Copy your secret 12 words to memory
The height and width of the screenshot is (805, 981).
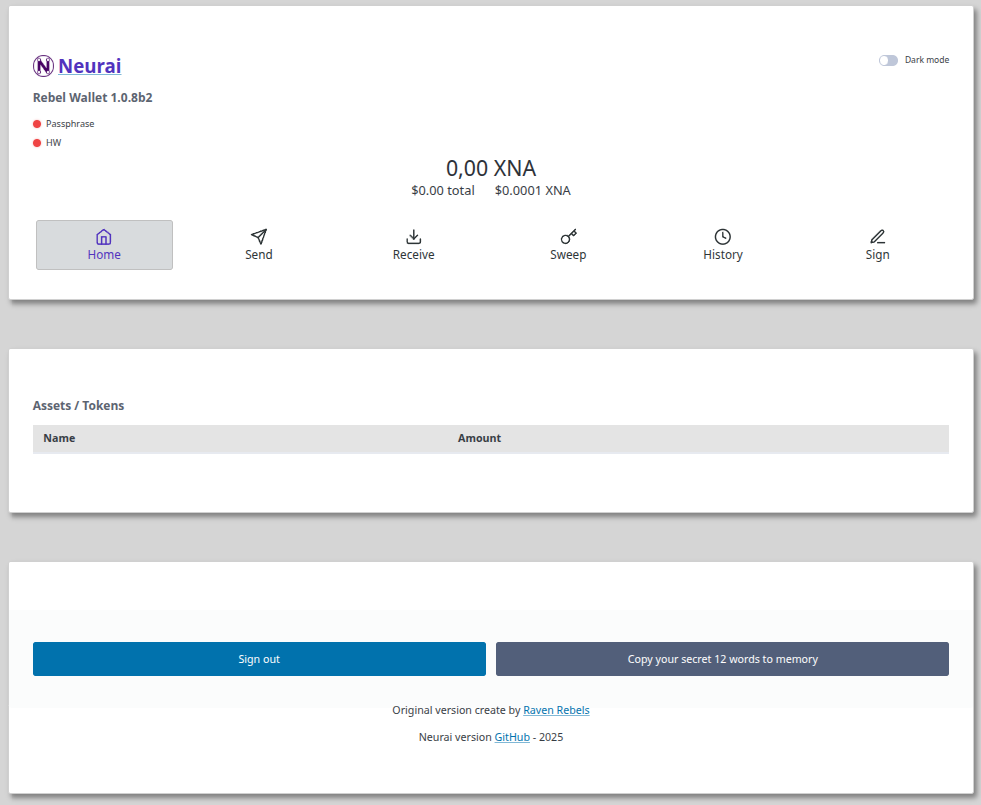click(x=722, y=659)
